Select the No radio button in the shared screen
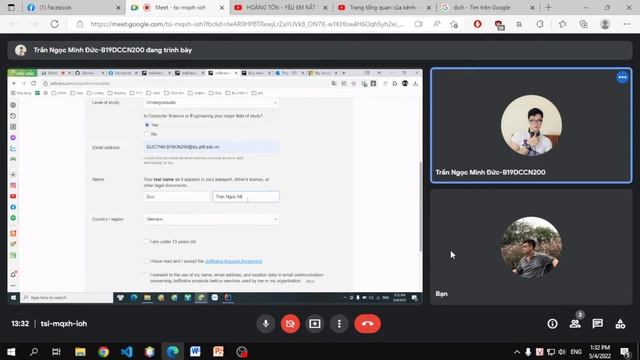This screenshot has width=640, height=360. pyautogui.click(x=147, y=134)
